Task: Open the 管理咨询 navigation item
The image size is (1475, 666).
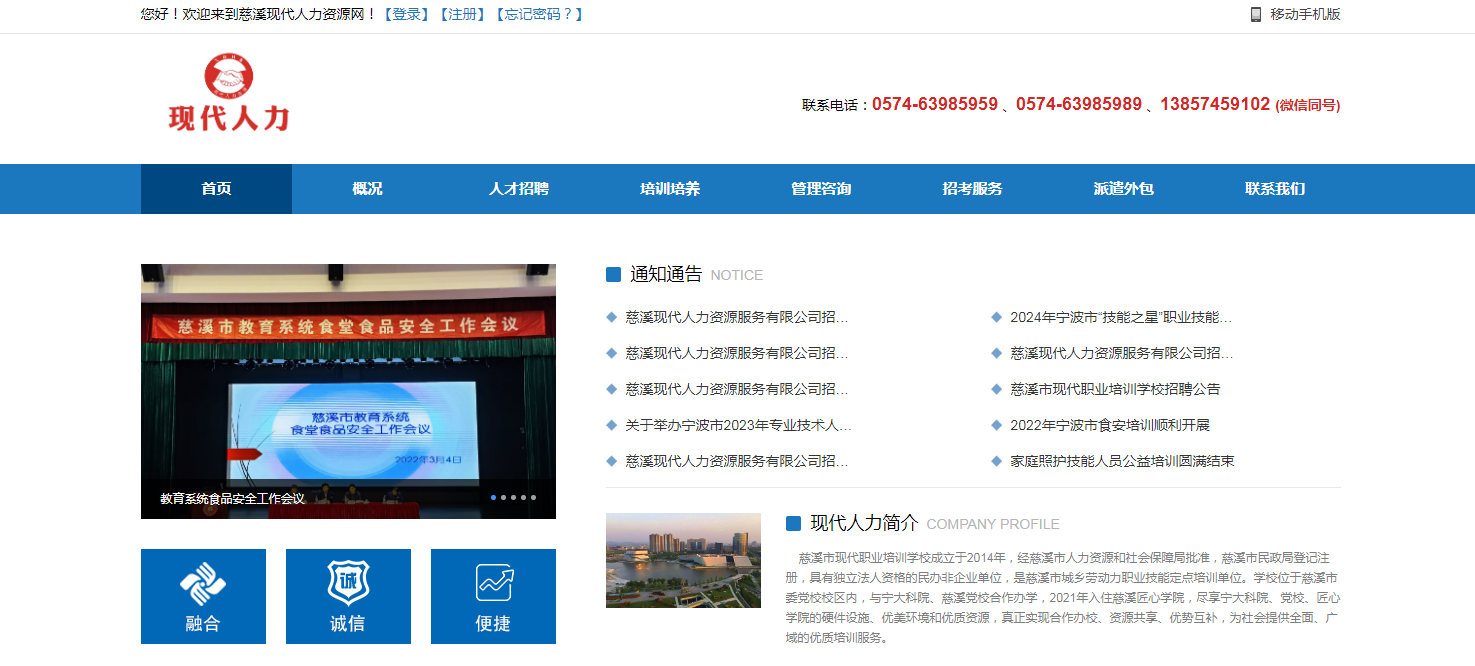Action: click(x=821, y=189)
